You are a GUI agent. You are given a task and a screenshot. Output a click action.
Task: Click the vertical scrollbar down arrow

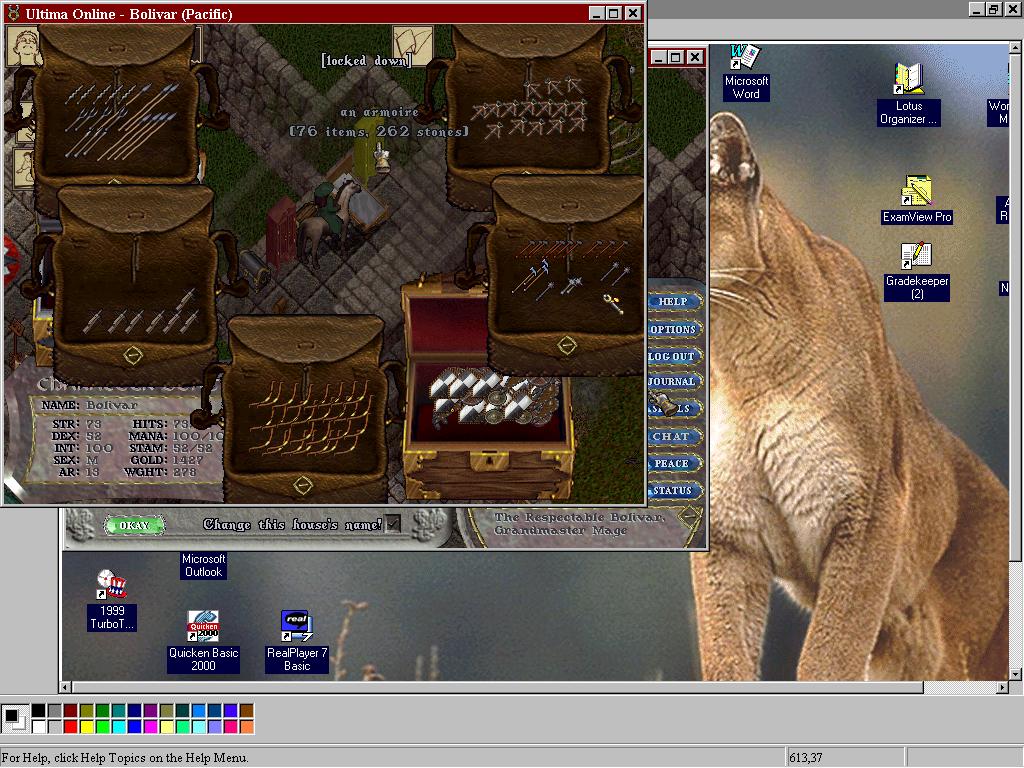pyautogui.click(x=1015, y=674)
